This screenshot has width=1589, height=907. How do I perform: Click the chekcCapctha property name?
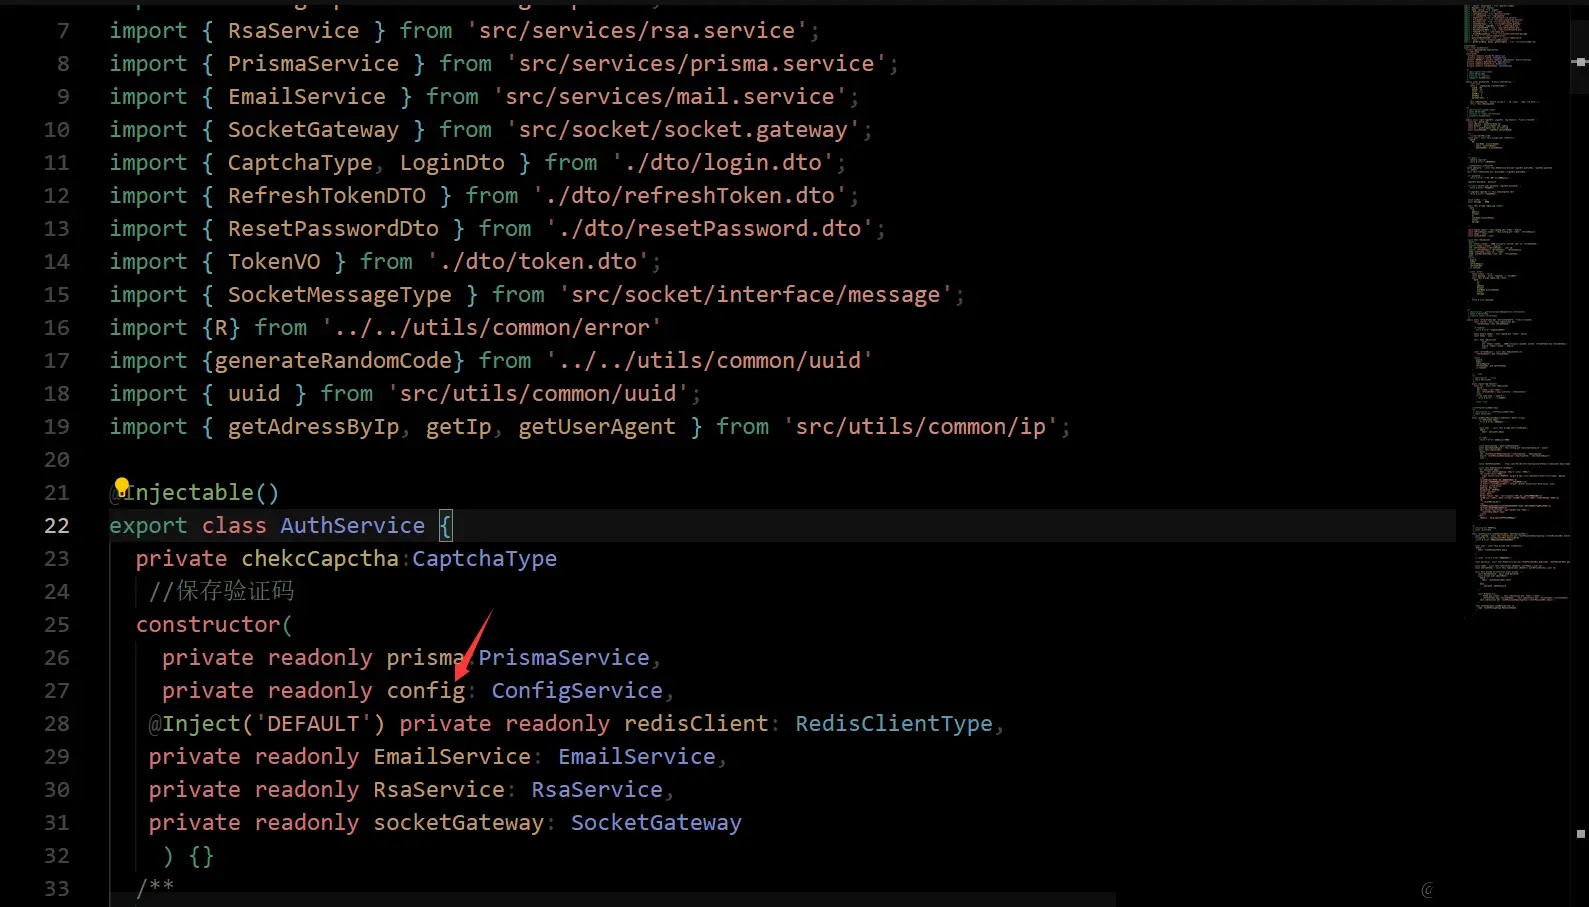coord(319,559)
